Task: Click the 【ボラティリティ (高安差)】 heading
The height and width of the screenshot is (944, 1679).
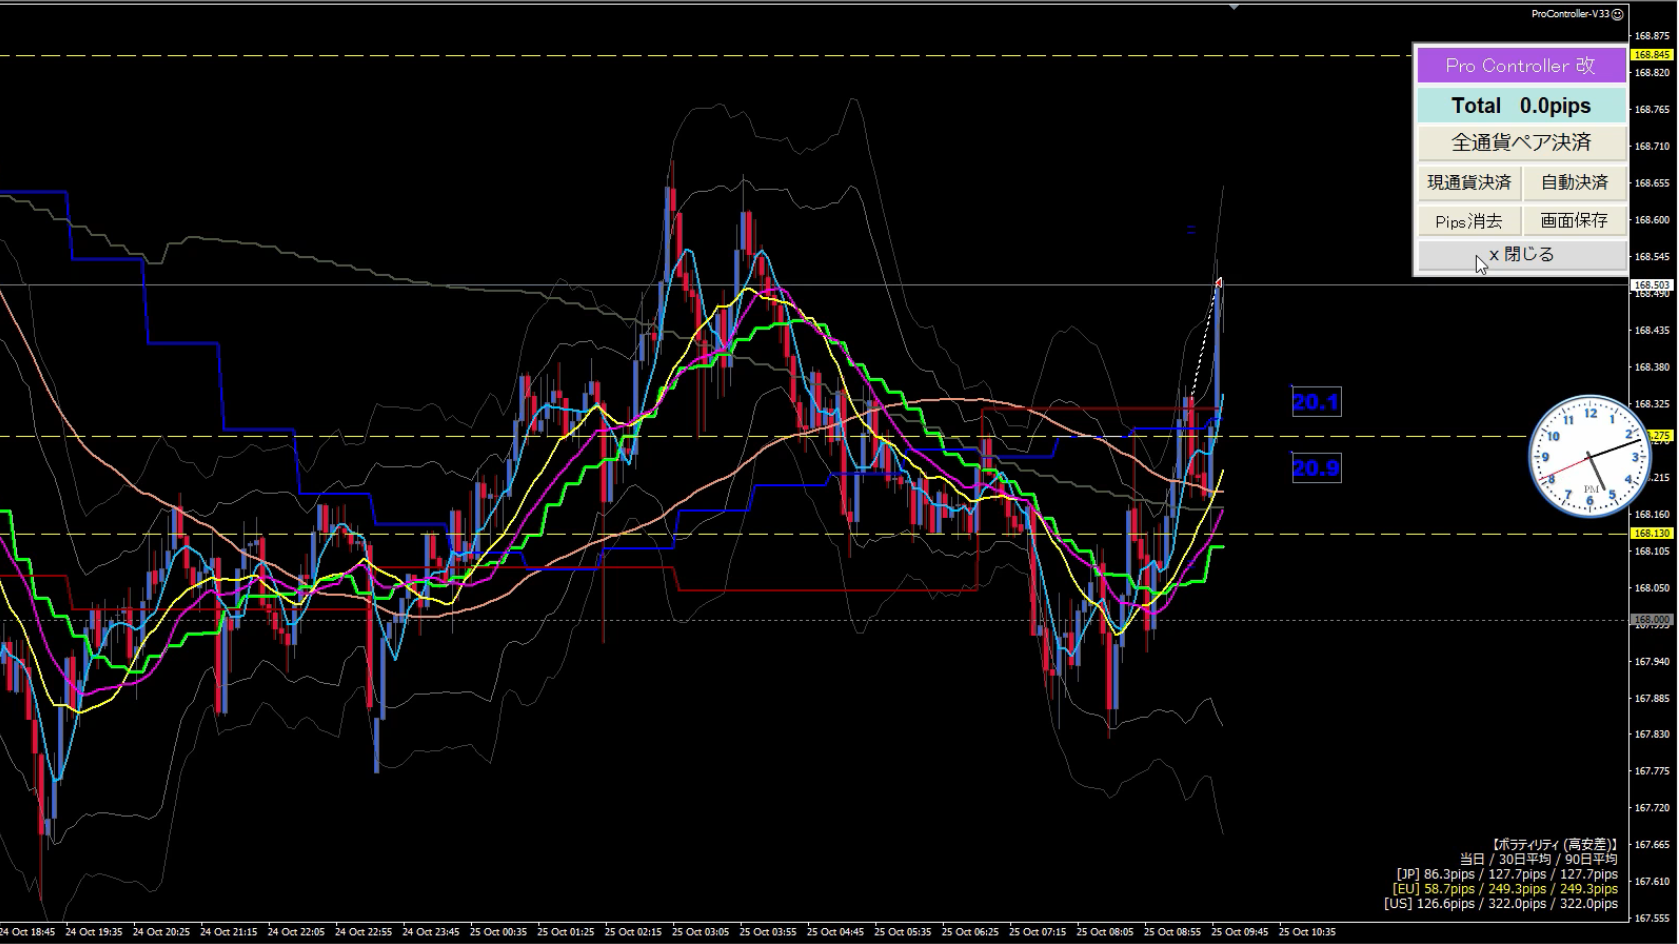Action: [1553, 844]
